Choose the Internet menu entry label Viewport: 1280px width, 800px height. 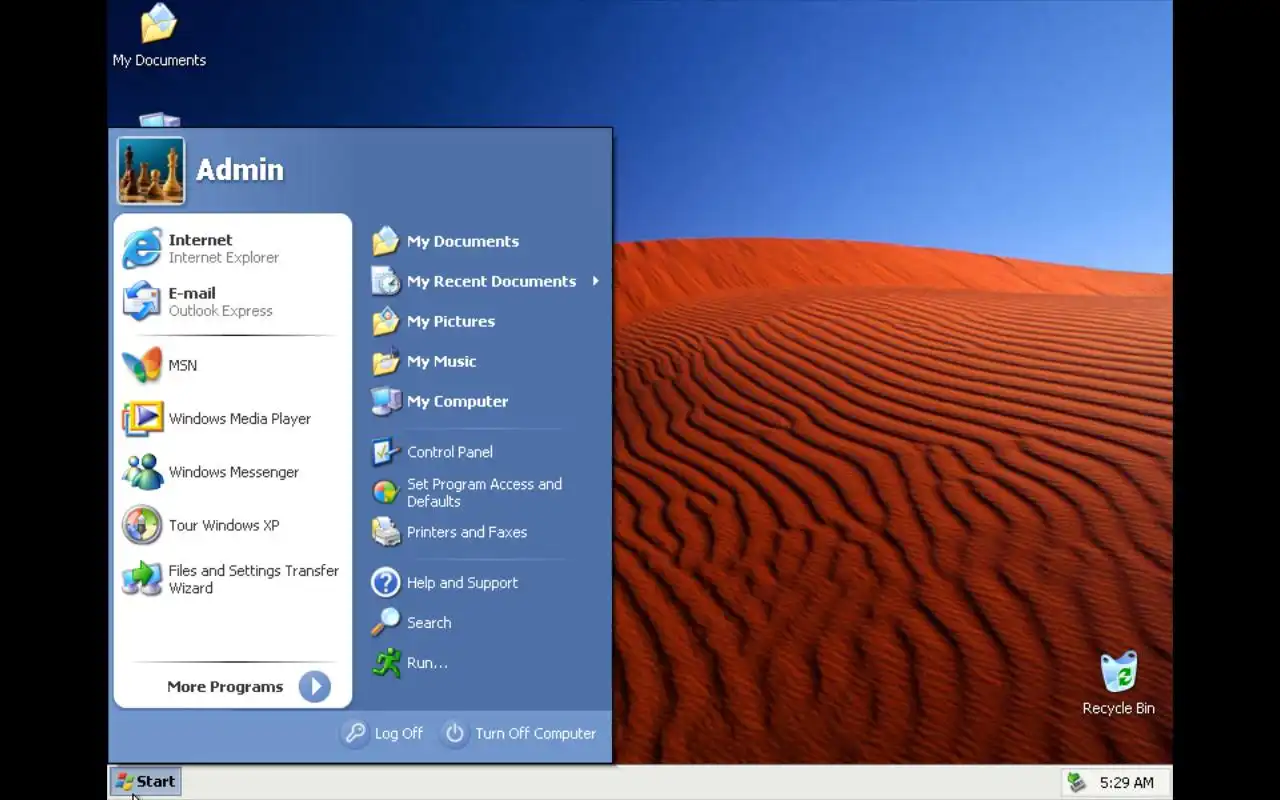point(200,240)
